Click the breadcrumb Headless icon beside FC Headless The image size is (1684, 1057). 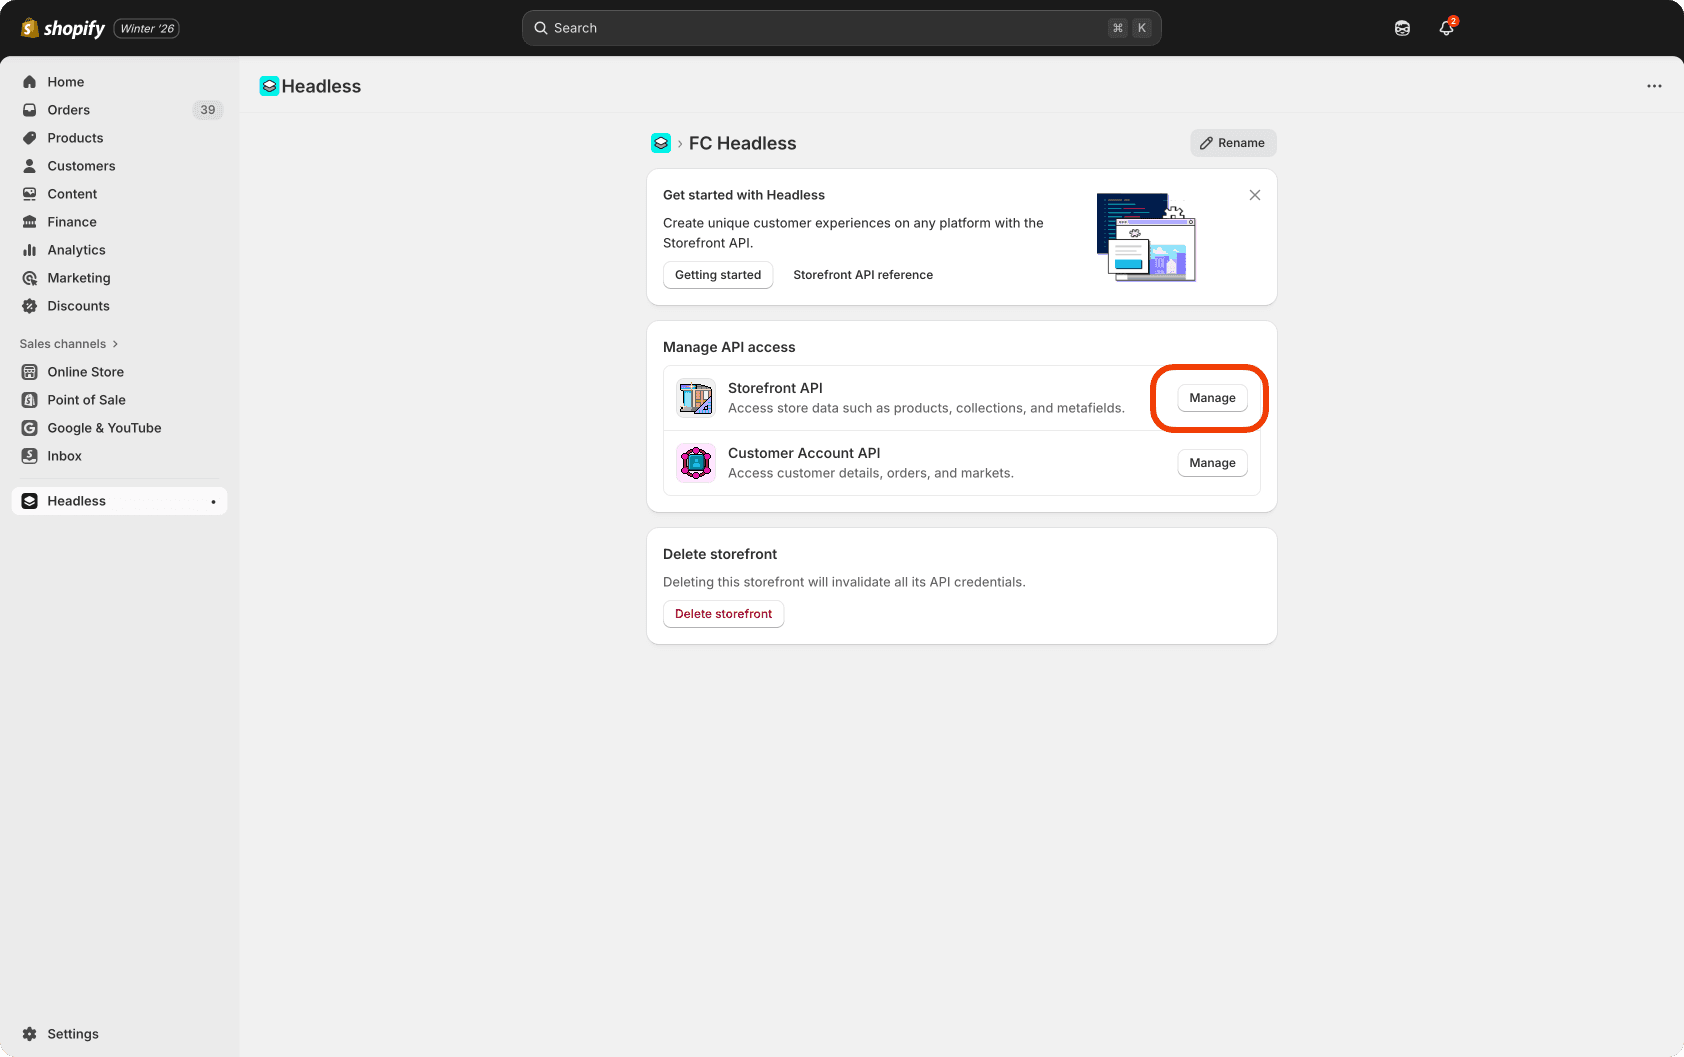click(661, 143)
